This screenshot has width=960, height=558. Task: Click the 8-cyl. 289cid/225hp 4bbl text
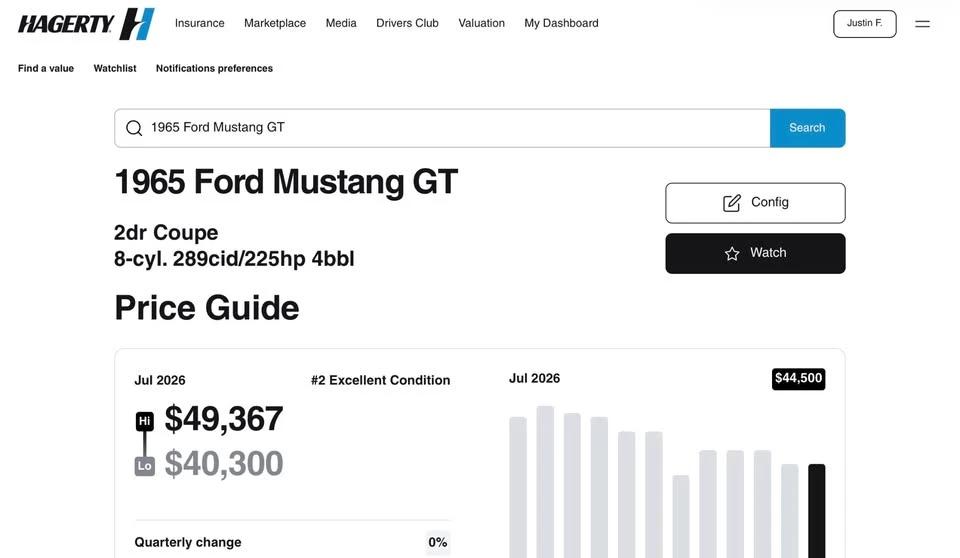(x=234, y=259)
